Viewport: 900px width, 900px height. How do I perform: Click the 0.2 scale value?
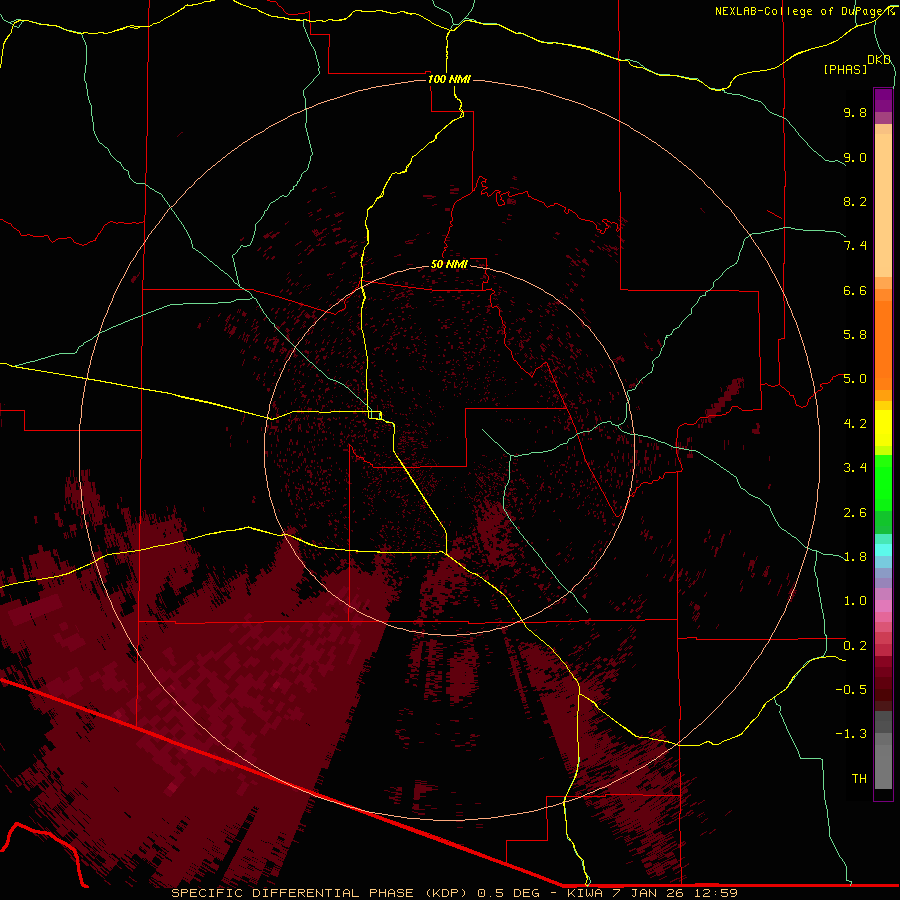(x=855, y=646)
